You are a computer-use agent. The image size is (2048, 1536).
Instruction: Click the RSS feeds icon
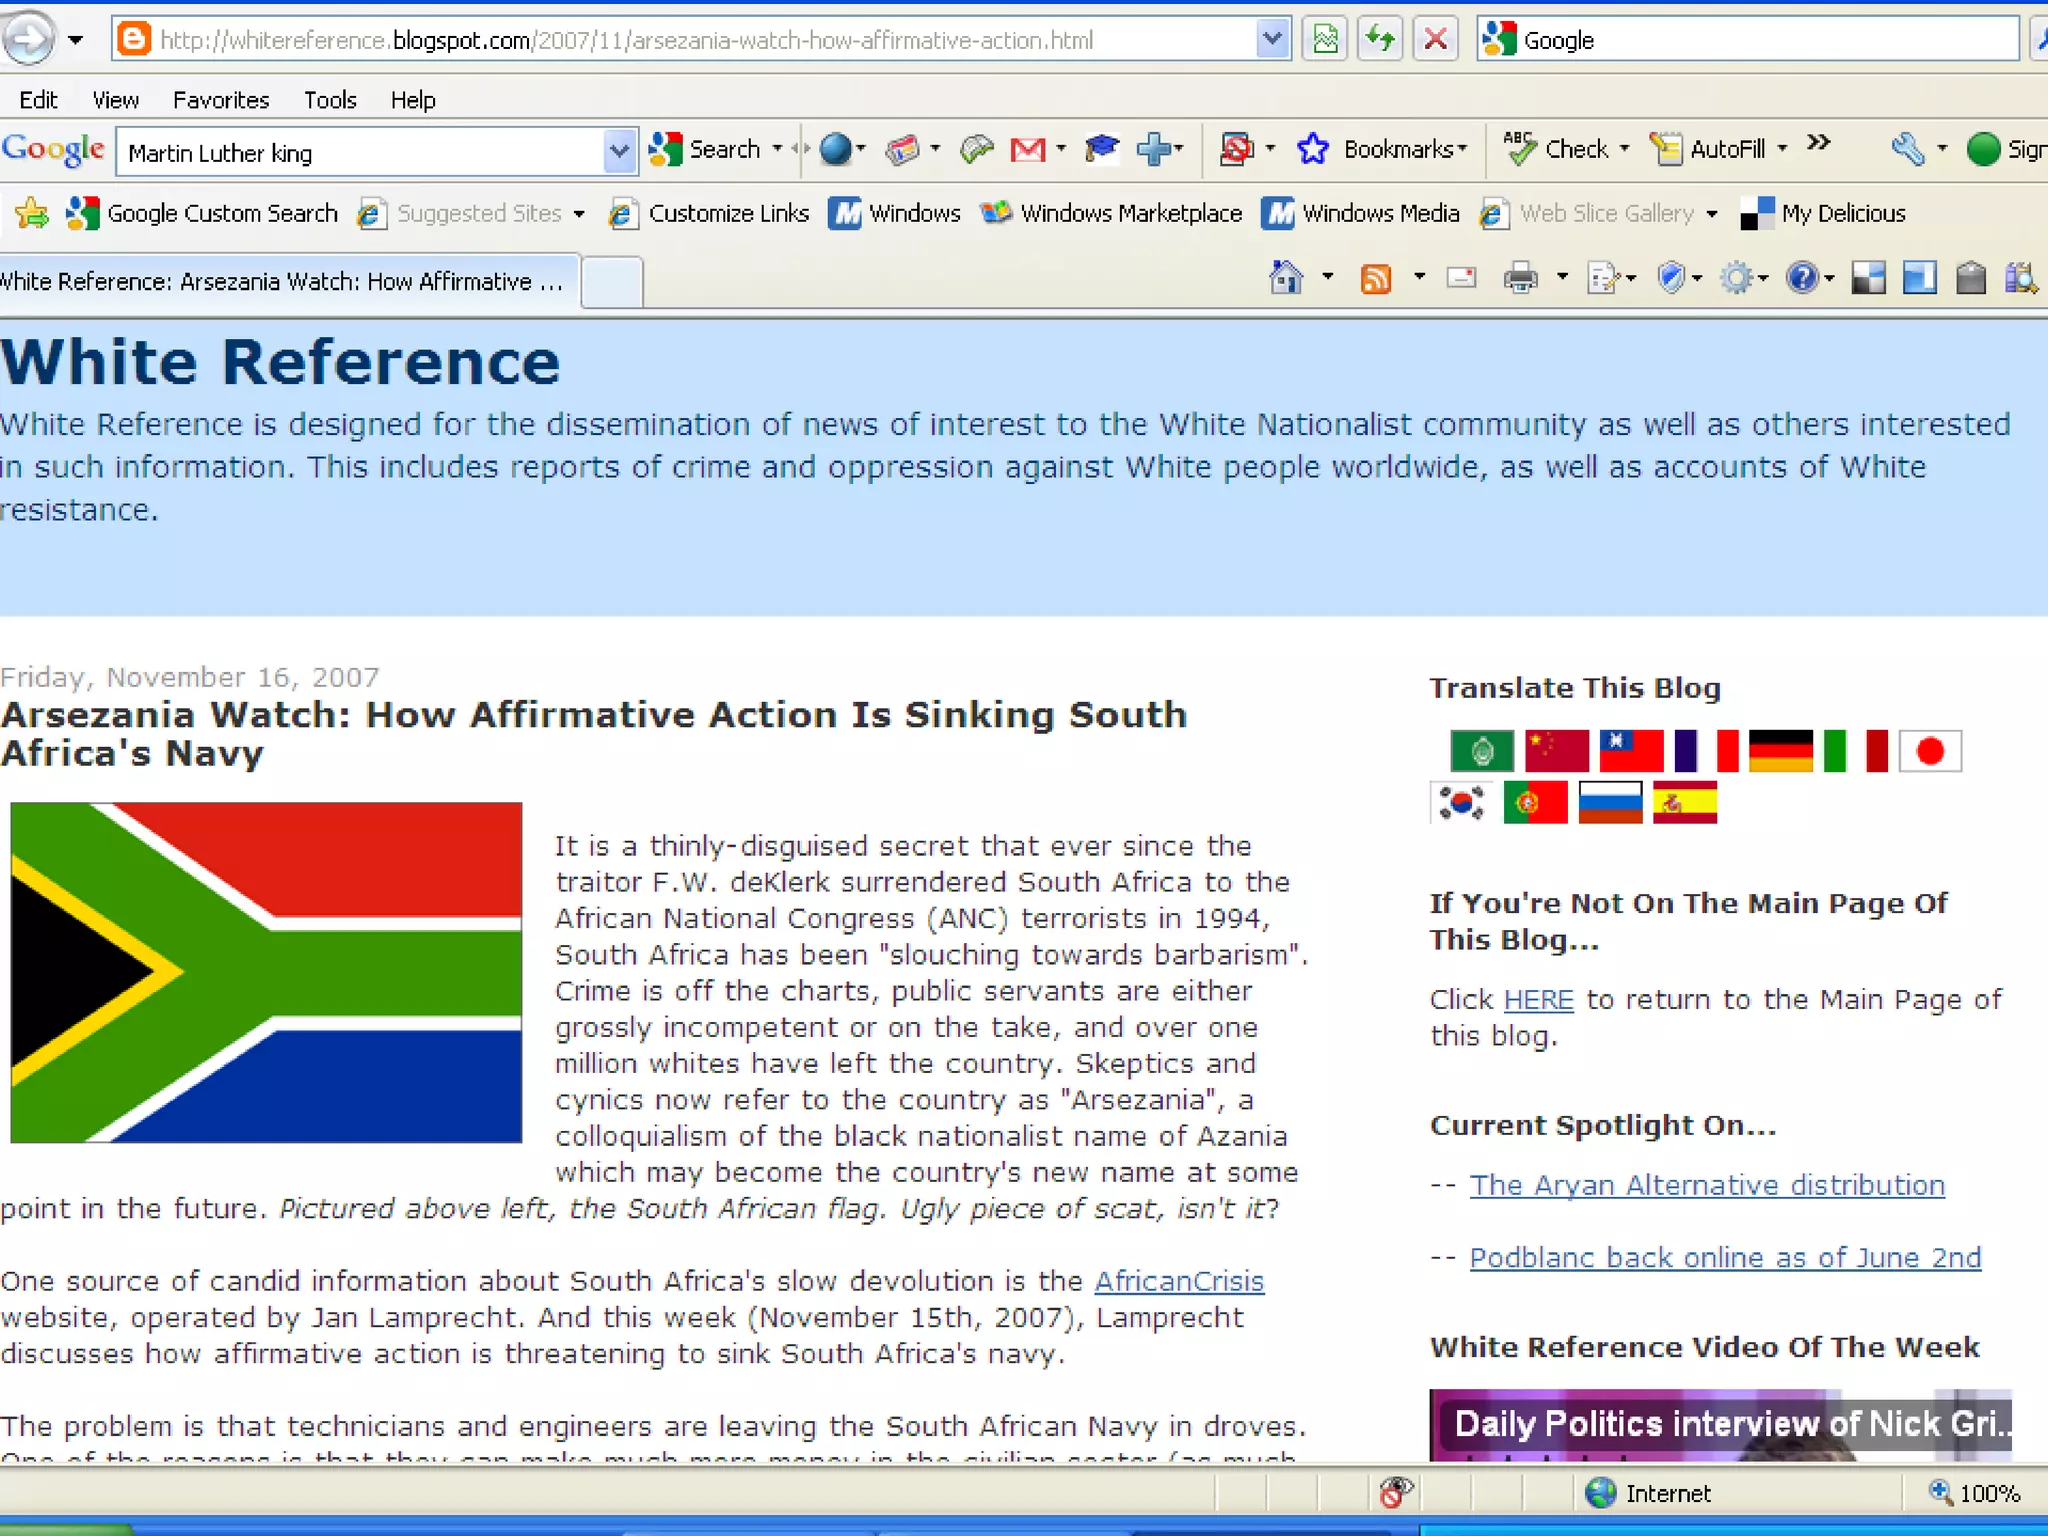pos(1376,278)
